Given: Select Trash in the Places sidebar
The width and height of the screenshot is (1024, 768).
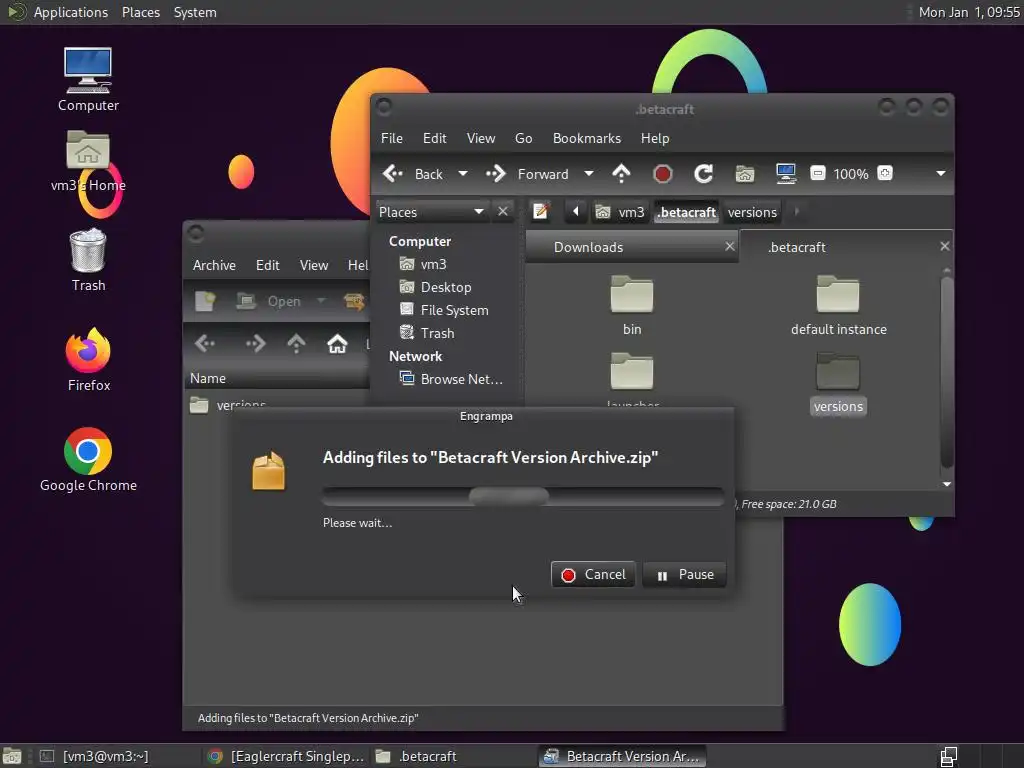Looking at the screenshot, I should [437, 333].
